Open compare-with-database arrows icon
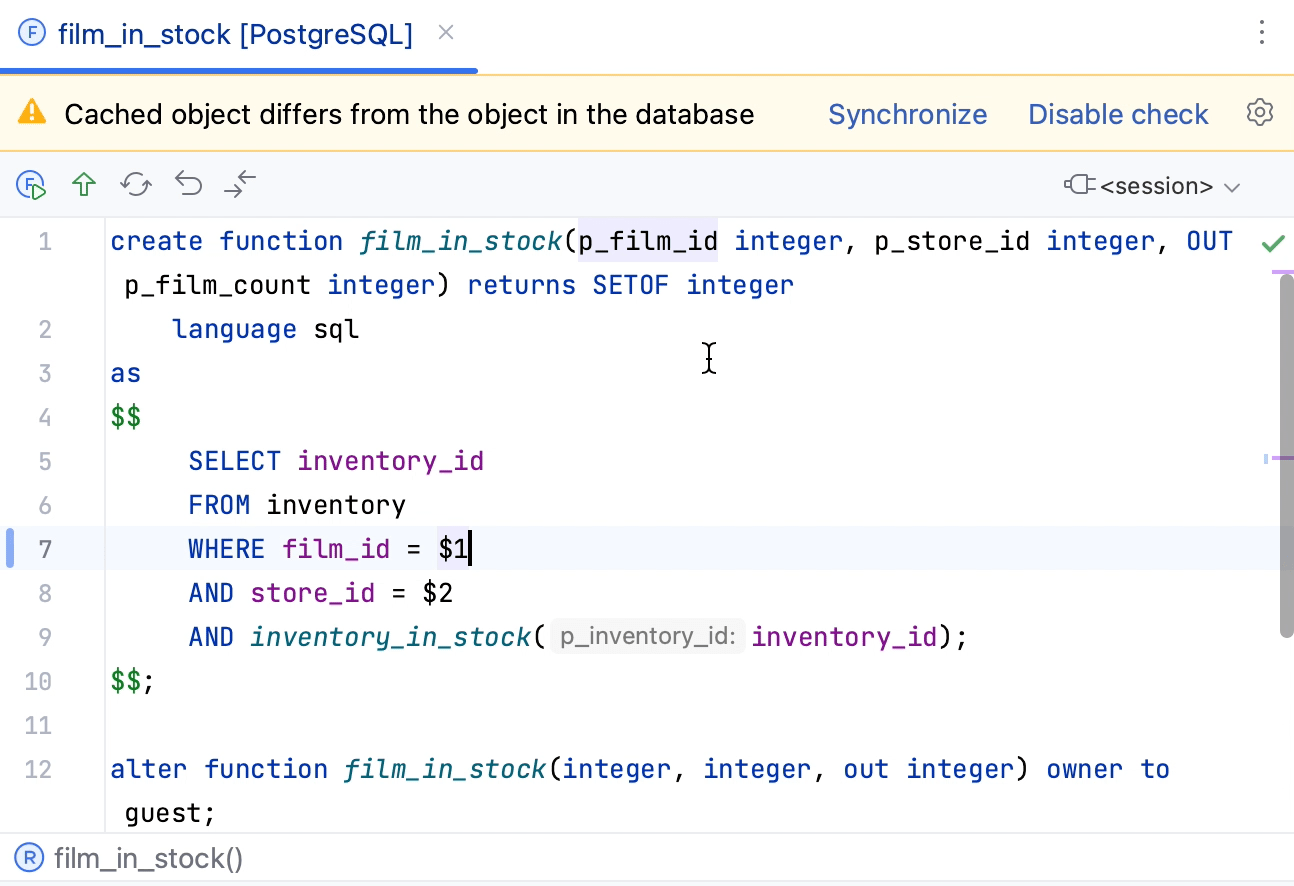 pyautogui.click(x=239, y=185)
